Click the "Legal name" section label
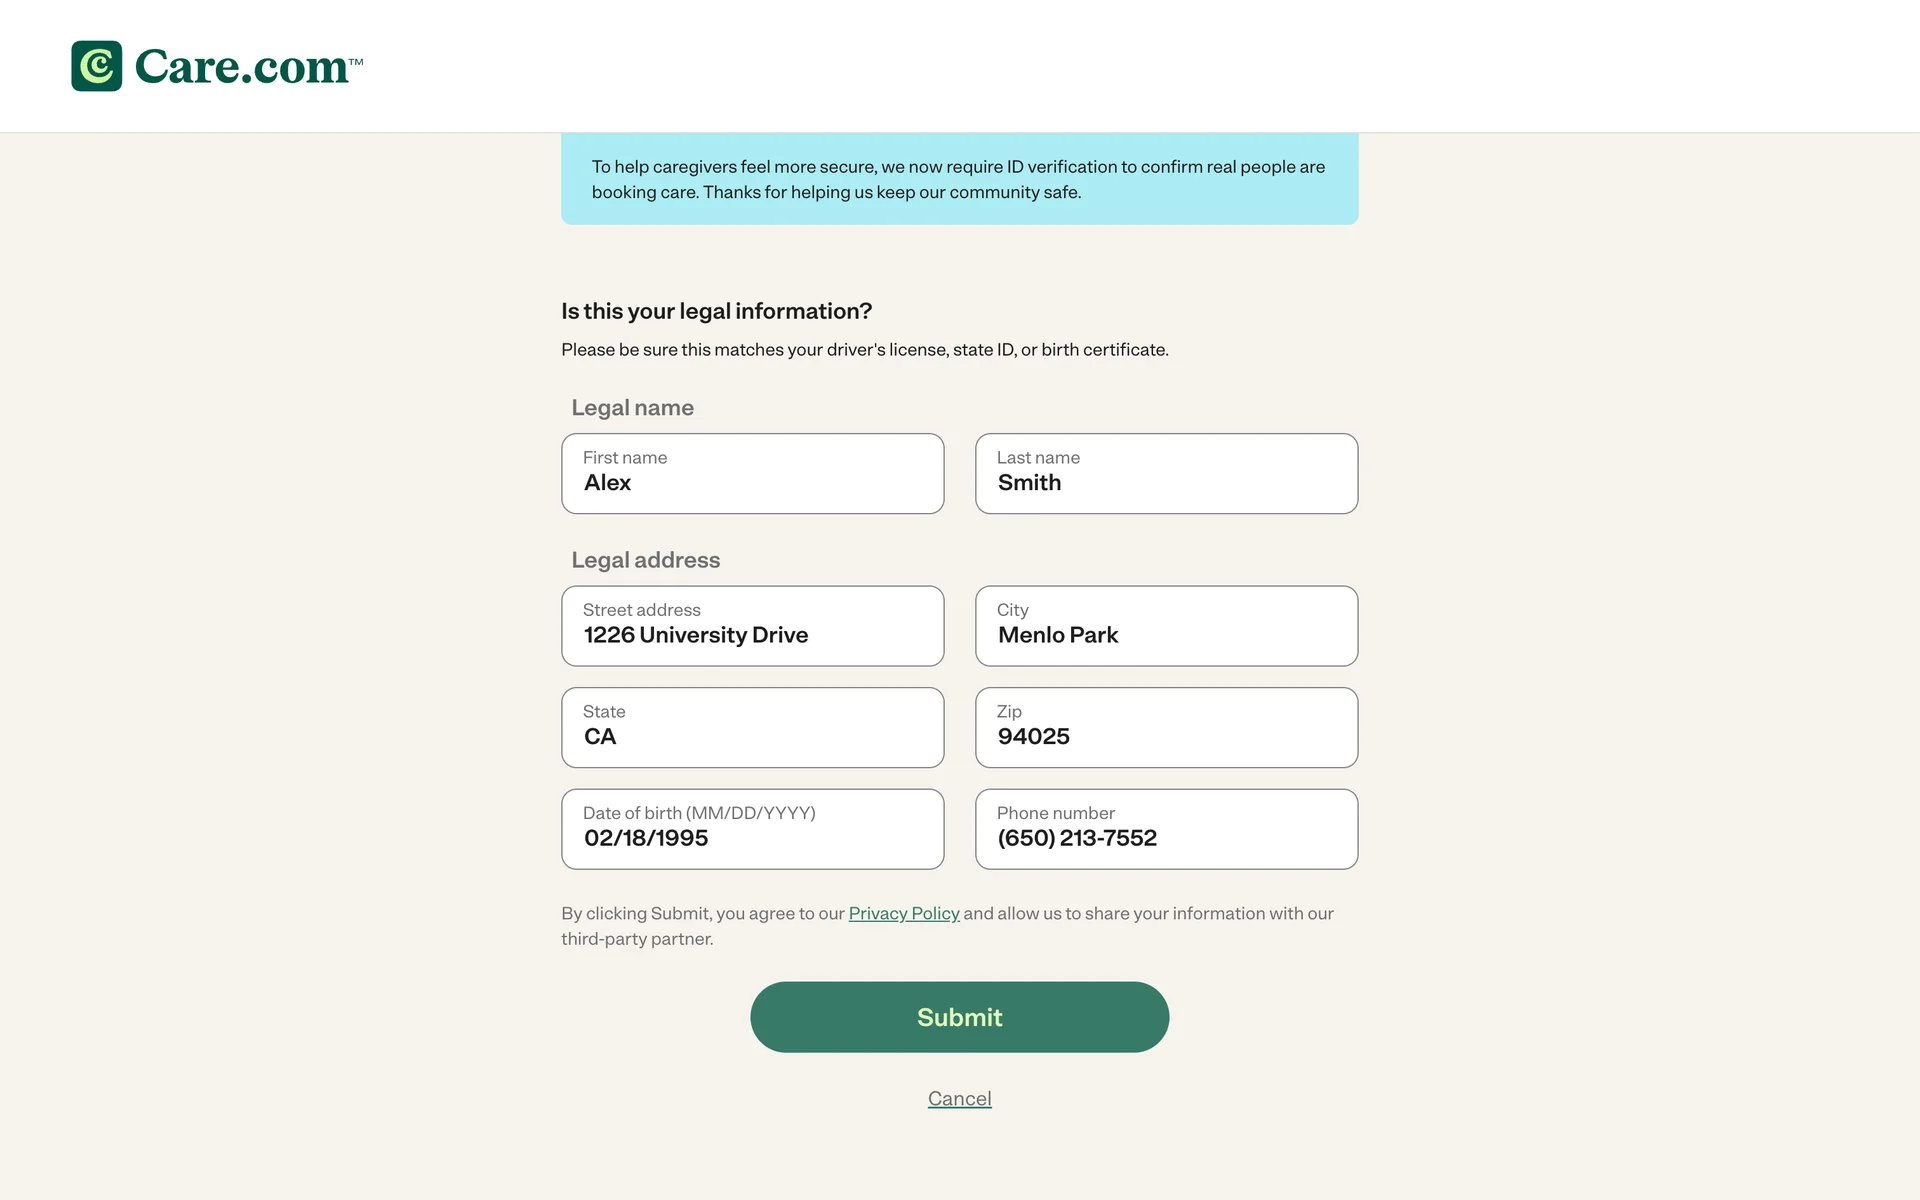Viewport: 1920px width, 1200px height. pyautogui.click(x=632, y=408)
